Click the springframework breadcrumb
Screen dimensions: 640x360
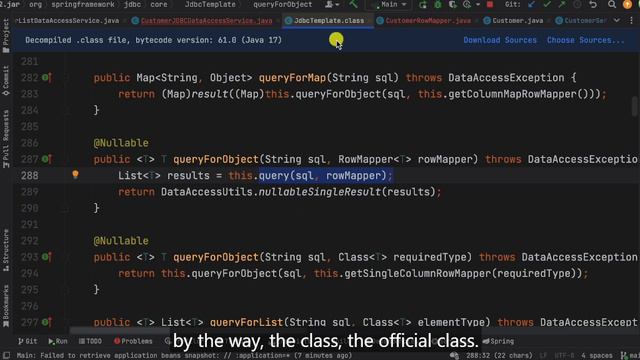83,4
